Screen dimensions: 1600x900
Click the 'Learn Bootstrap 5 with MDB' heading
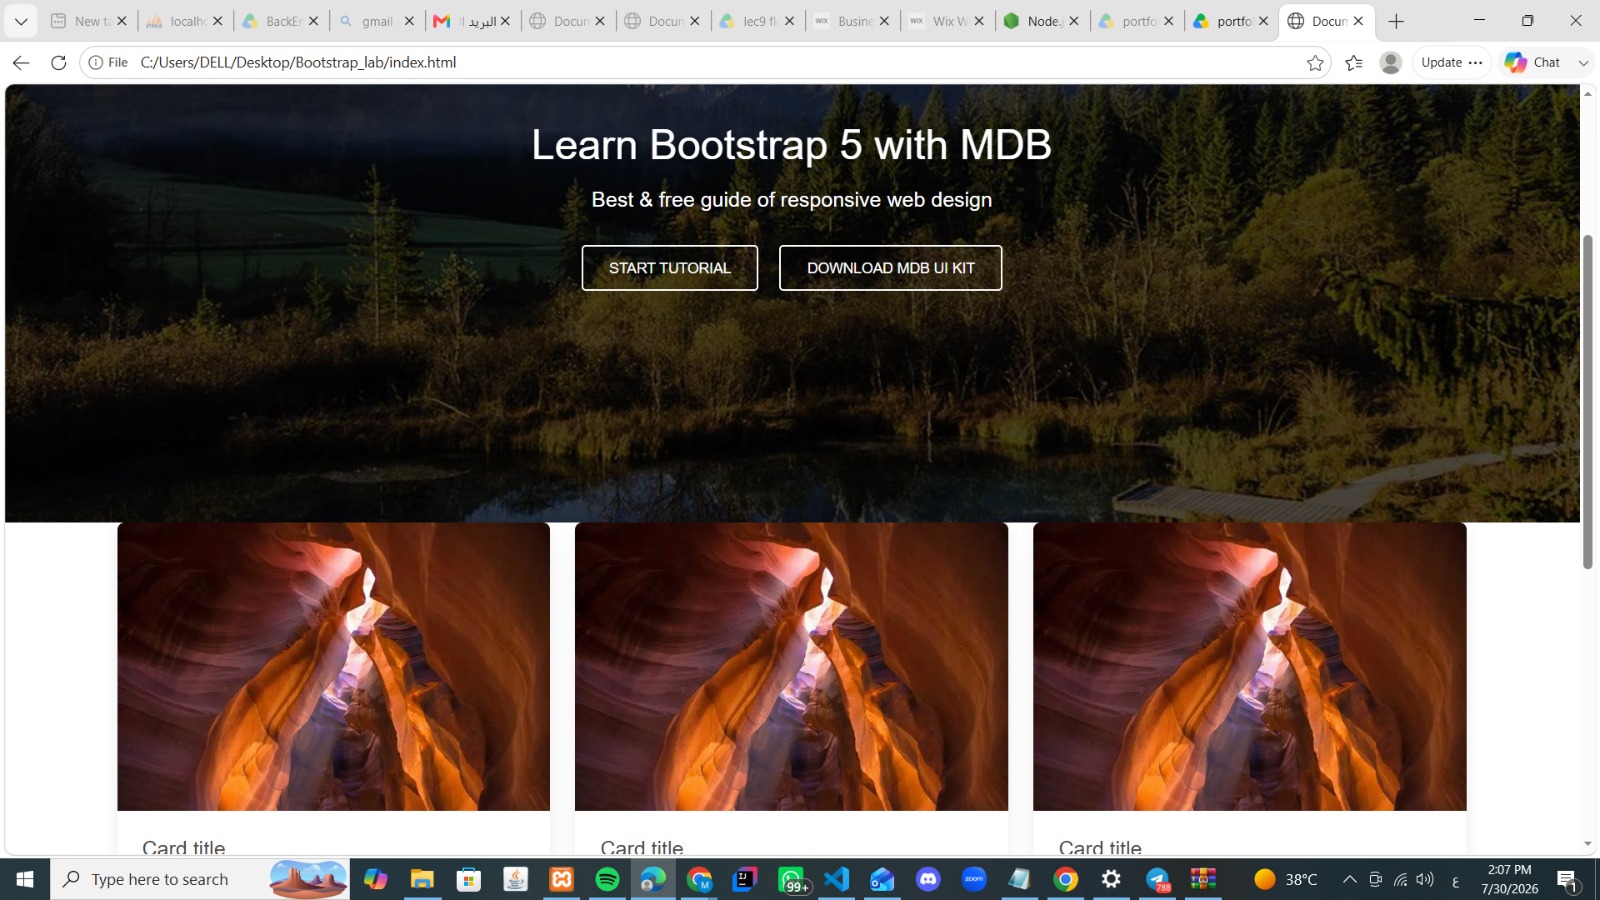tap(791, 145)
